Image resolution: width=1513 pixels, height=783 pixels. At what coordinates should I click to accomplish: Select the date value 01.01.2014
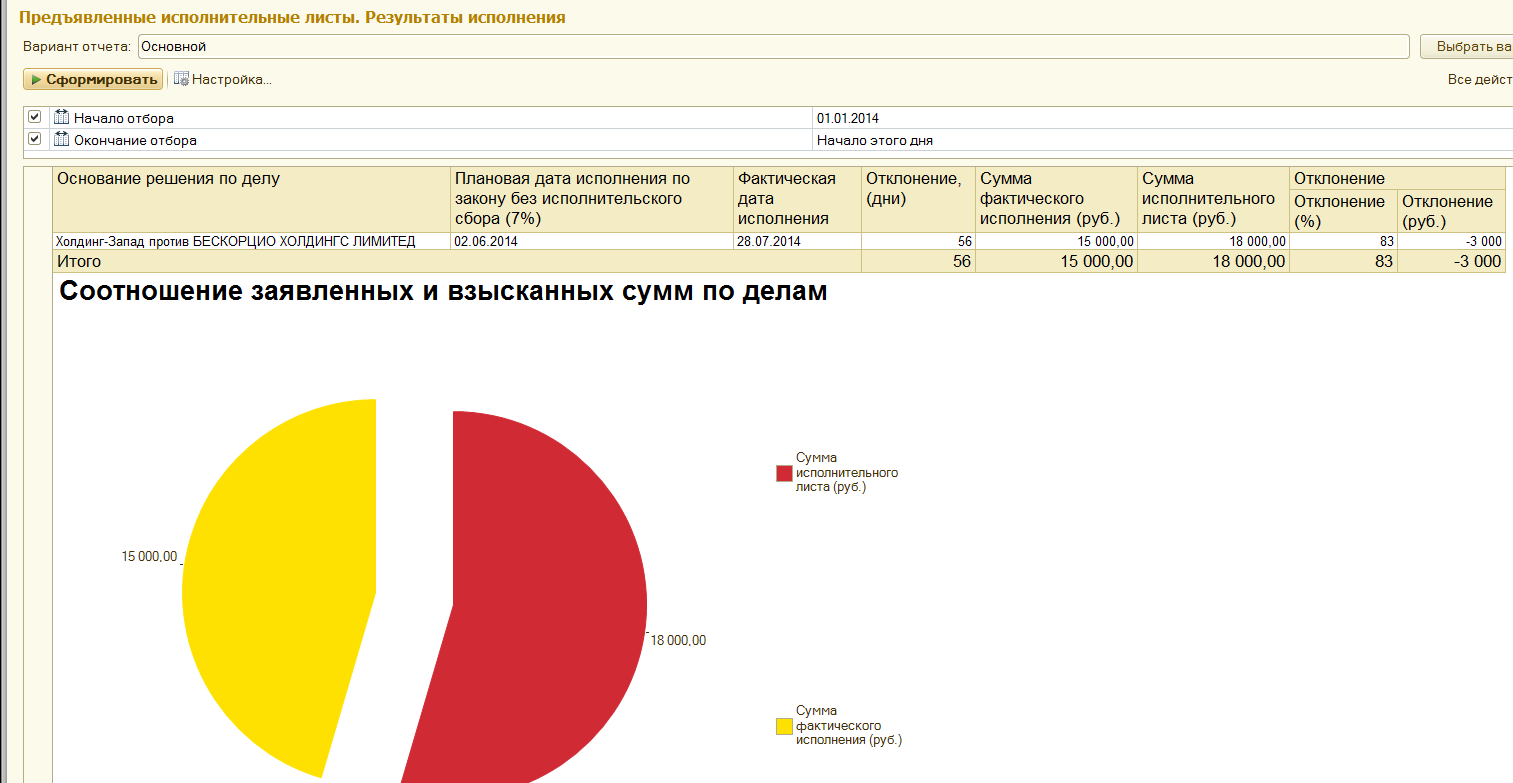(848, 118)
